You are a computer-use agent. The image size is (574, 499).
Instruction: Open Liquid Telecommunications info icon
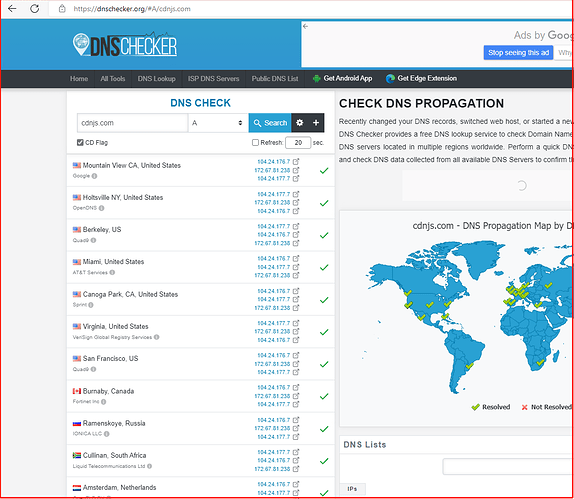149,466
